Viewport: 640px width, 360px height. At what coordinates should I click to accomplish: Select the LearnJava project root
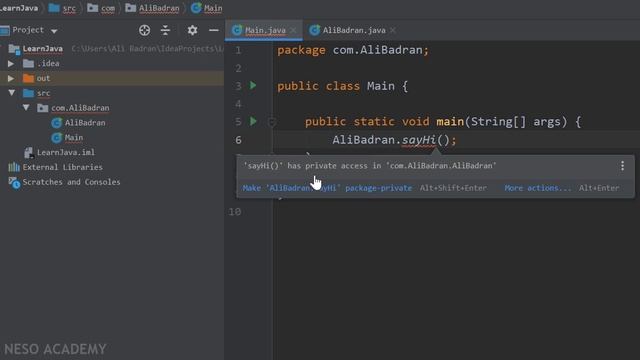(42, 49)
